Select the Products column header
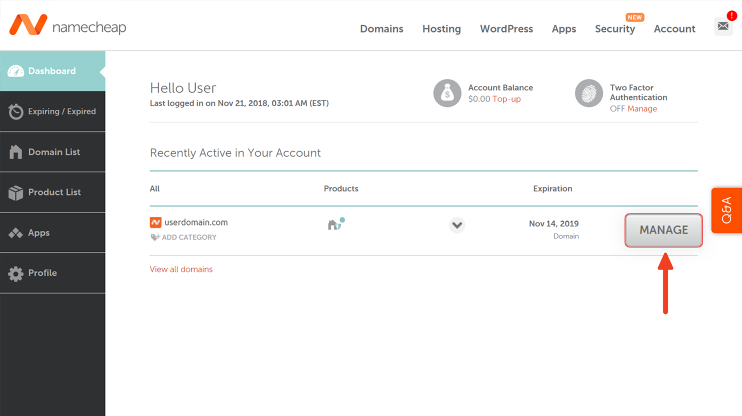Image resolution: width=742 pixels, height=416 pixels. pyautogui.click(x=341, y=188)
